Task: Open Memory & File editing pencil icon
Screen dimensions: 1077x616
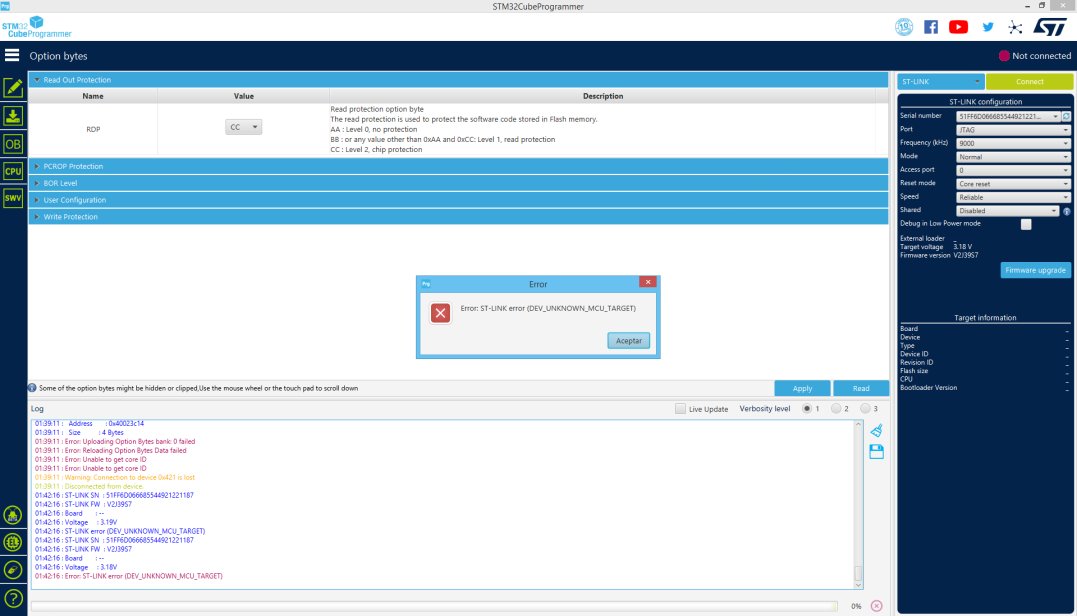Action: point(13,87)
